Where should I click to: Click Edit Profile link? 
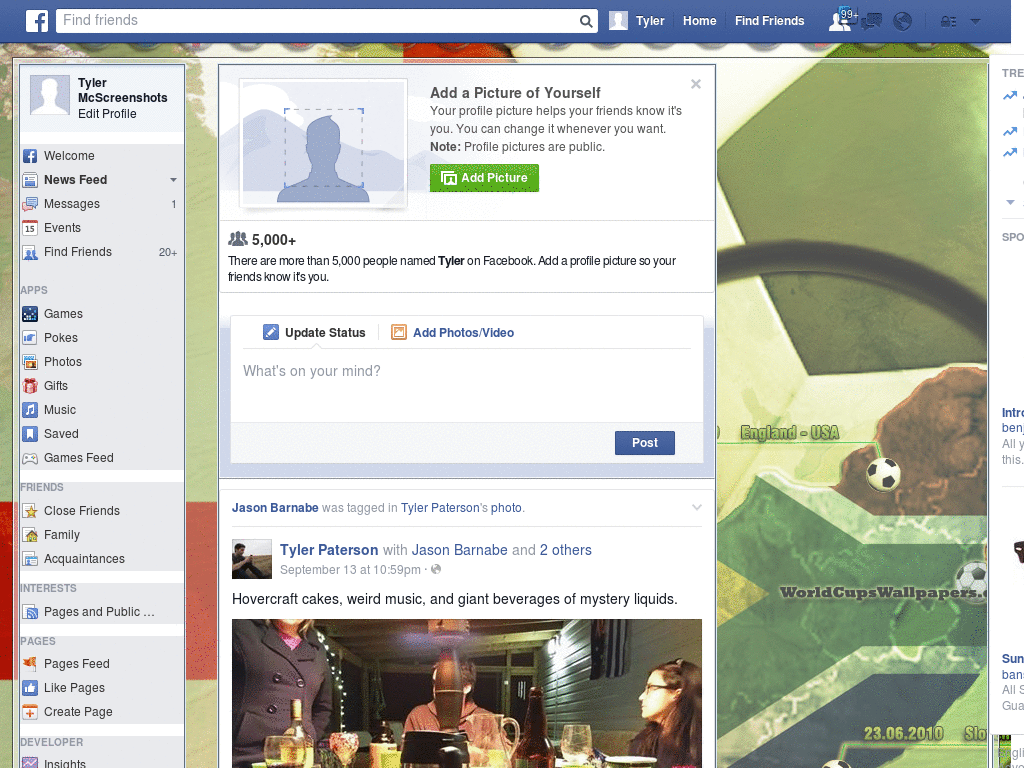pos(107,114)
